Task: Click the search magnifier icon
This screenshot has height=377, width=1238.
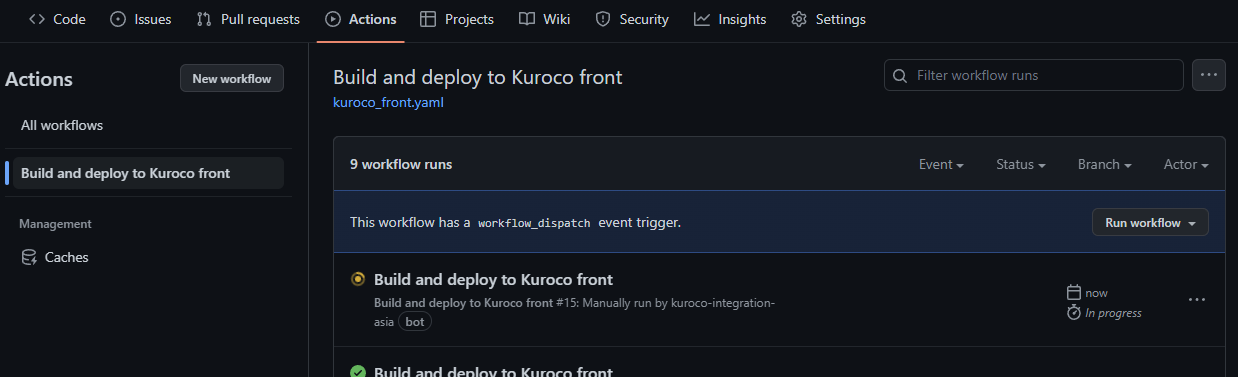Action: [x=901, y=75]
